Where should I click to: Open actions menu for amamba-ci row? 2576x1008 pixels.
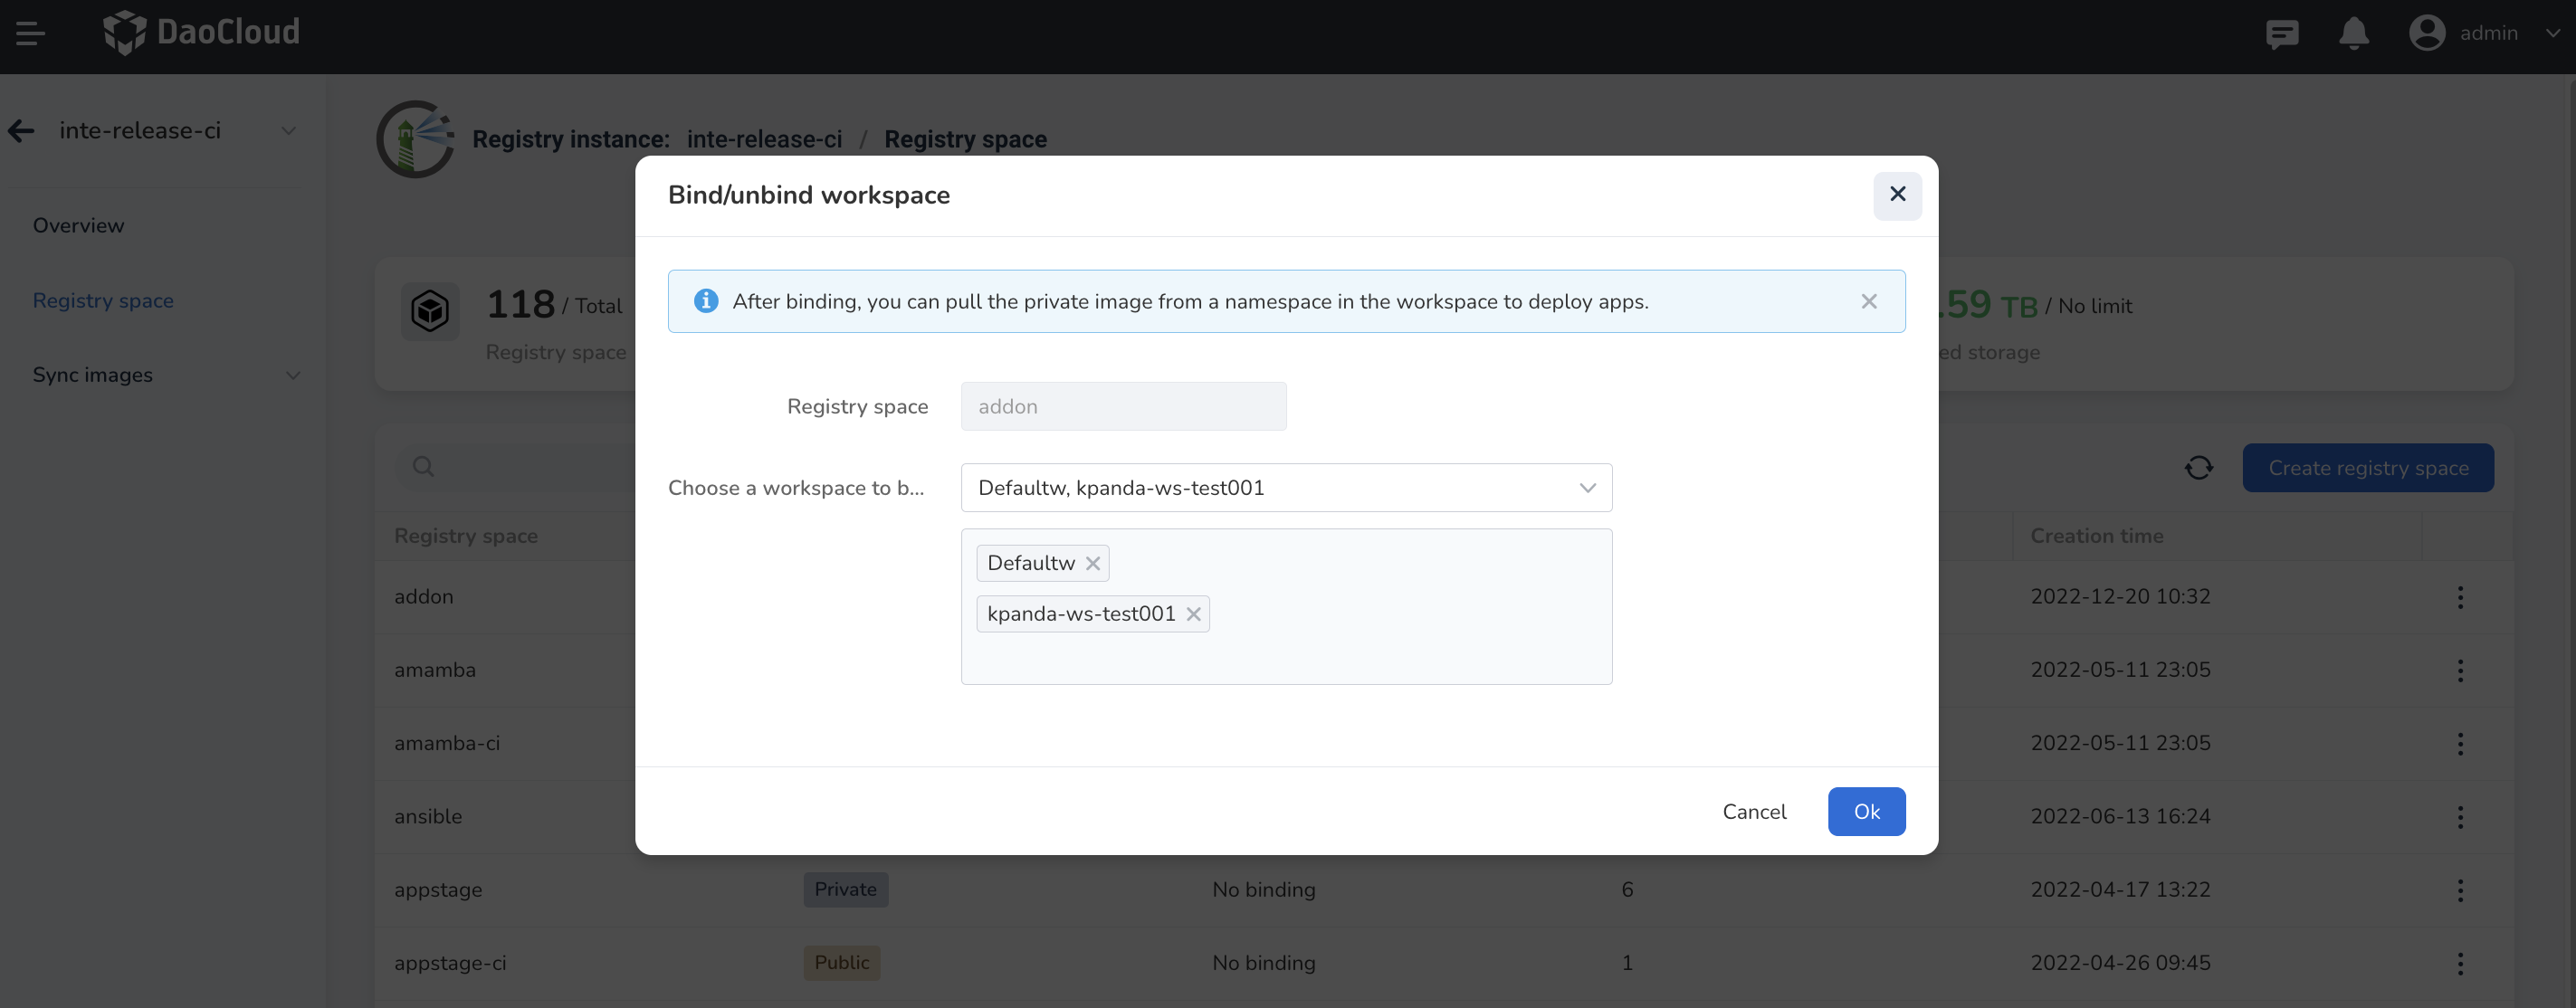click(x=2460, y=744)
